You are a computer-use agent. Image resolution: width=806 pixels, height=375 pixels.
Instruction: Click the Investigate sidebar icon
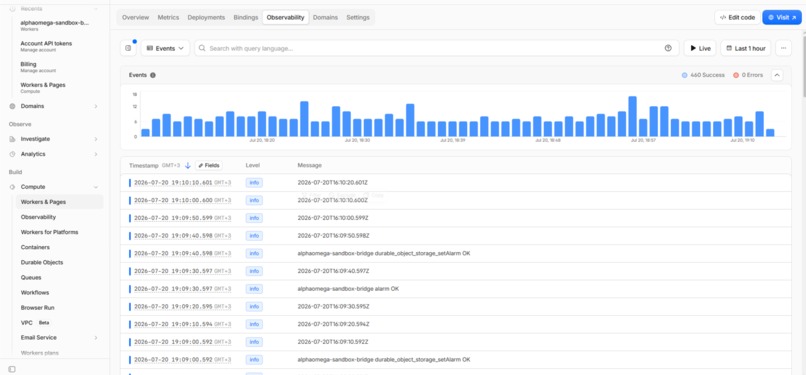pyautogui.click(x=12, y=139)
